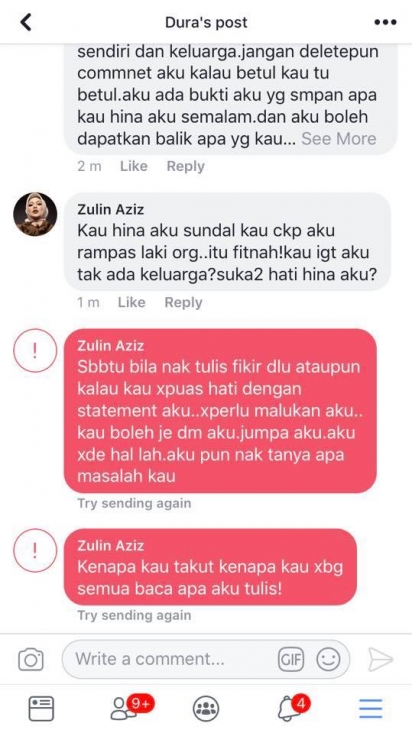Tap Try sending again under Sbbtu comment

click(134, 503)
